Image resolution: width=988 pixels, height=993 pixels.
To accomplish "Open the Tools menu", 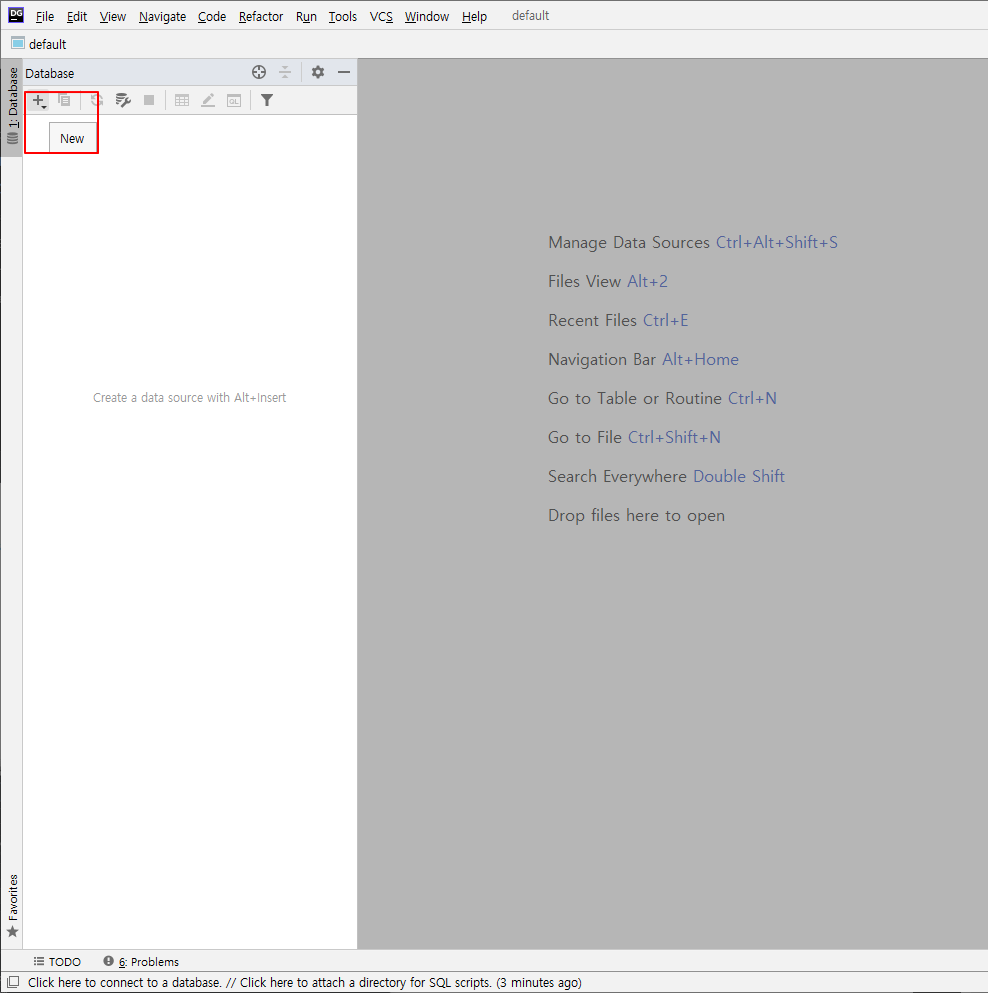I will 343,16.
